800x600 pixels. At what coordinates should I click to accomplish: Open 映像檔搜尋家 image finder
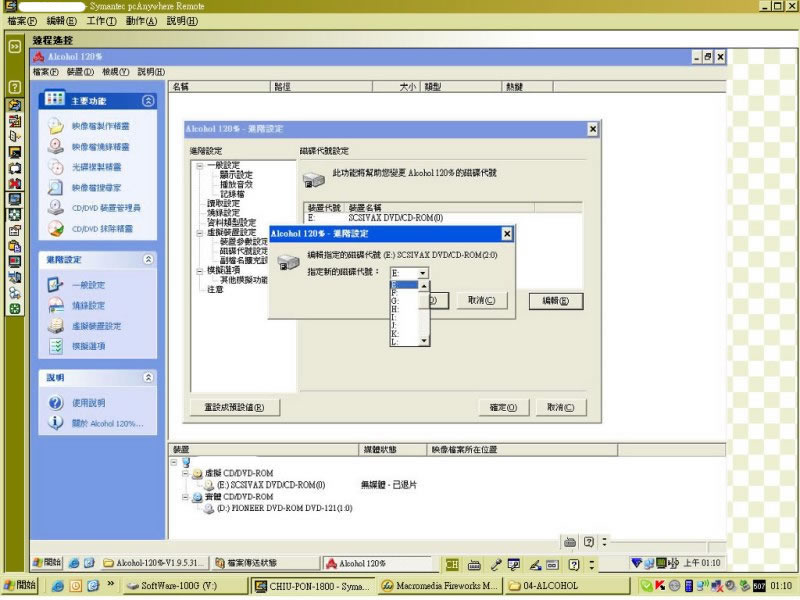96,188
